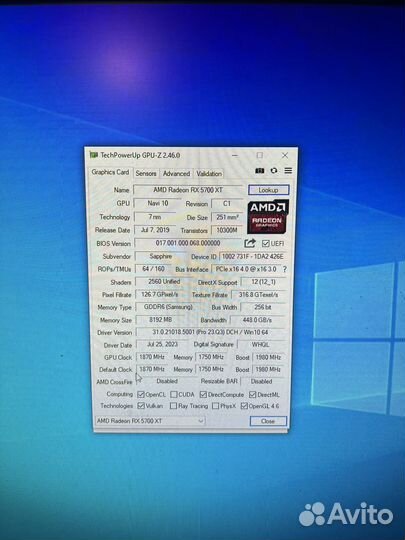405x540 pixels.
Task: Click the BIOS share/export arrow icon
Action: [x=250, y=243]
